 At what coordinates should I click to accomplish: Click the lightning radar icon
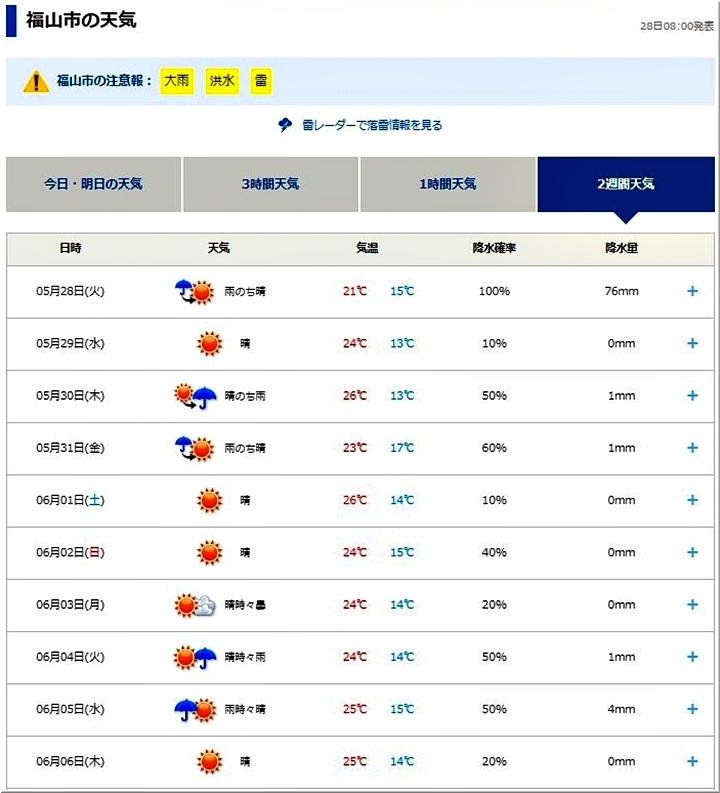tap(285, 125)
